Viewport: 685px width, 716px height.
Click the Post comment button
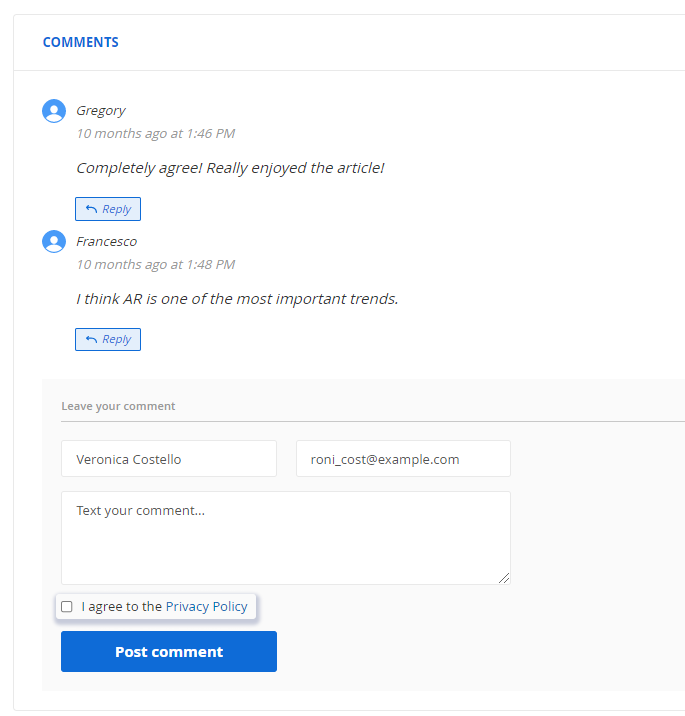(169, 652)
